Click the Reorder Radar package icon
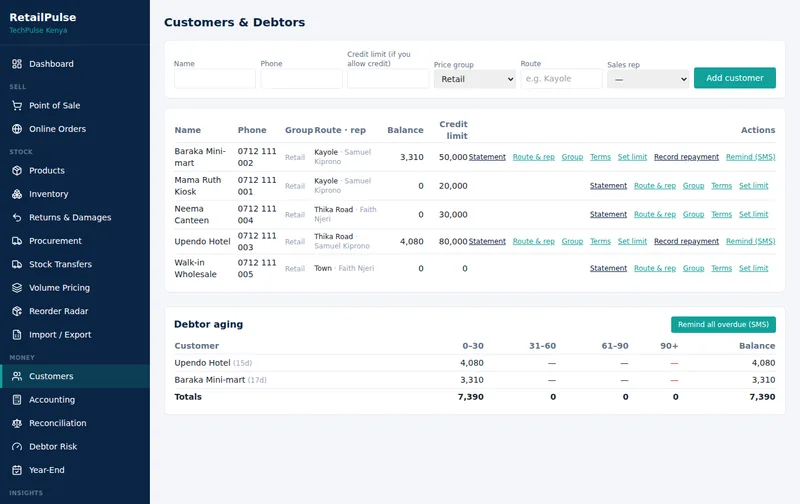800x504 pixels. (17, 311)
